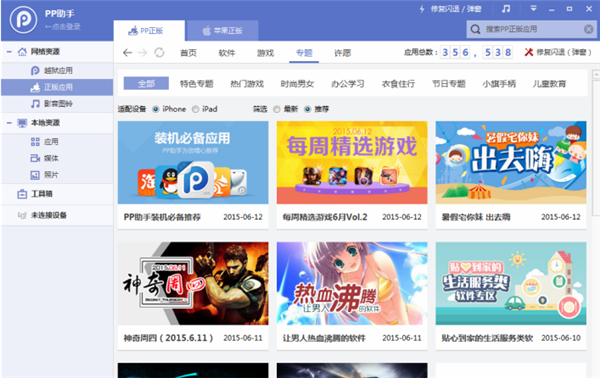Screen dimensions: 600x378
Task: Collapse the 网络资源 section
Action: (x=9, y=51)
